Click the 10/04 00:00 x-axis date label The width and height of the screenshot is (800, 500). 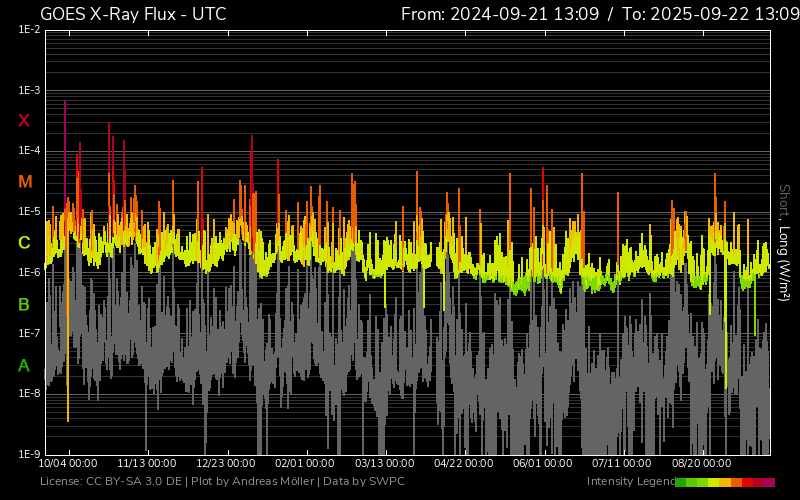68,463
